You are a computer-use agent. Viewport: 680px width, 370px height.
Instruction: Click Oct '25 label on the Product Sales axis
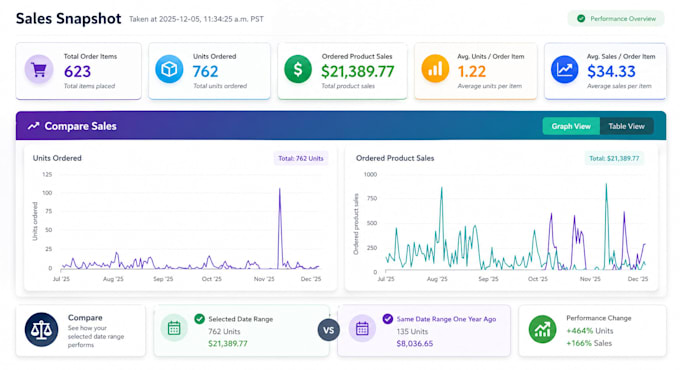pos(538,279)
